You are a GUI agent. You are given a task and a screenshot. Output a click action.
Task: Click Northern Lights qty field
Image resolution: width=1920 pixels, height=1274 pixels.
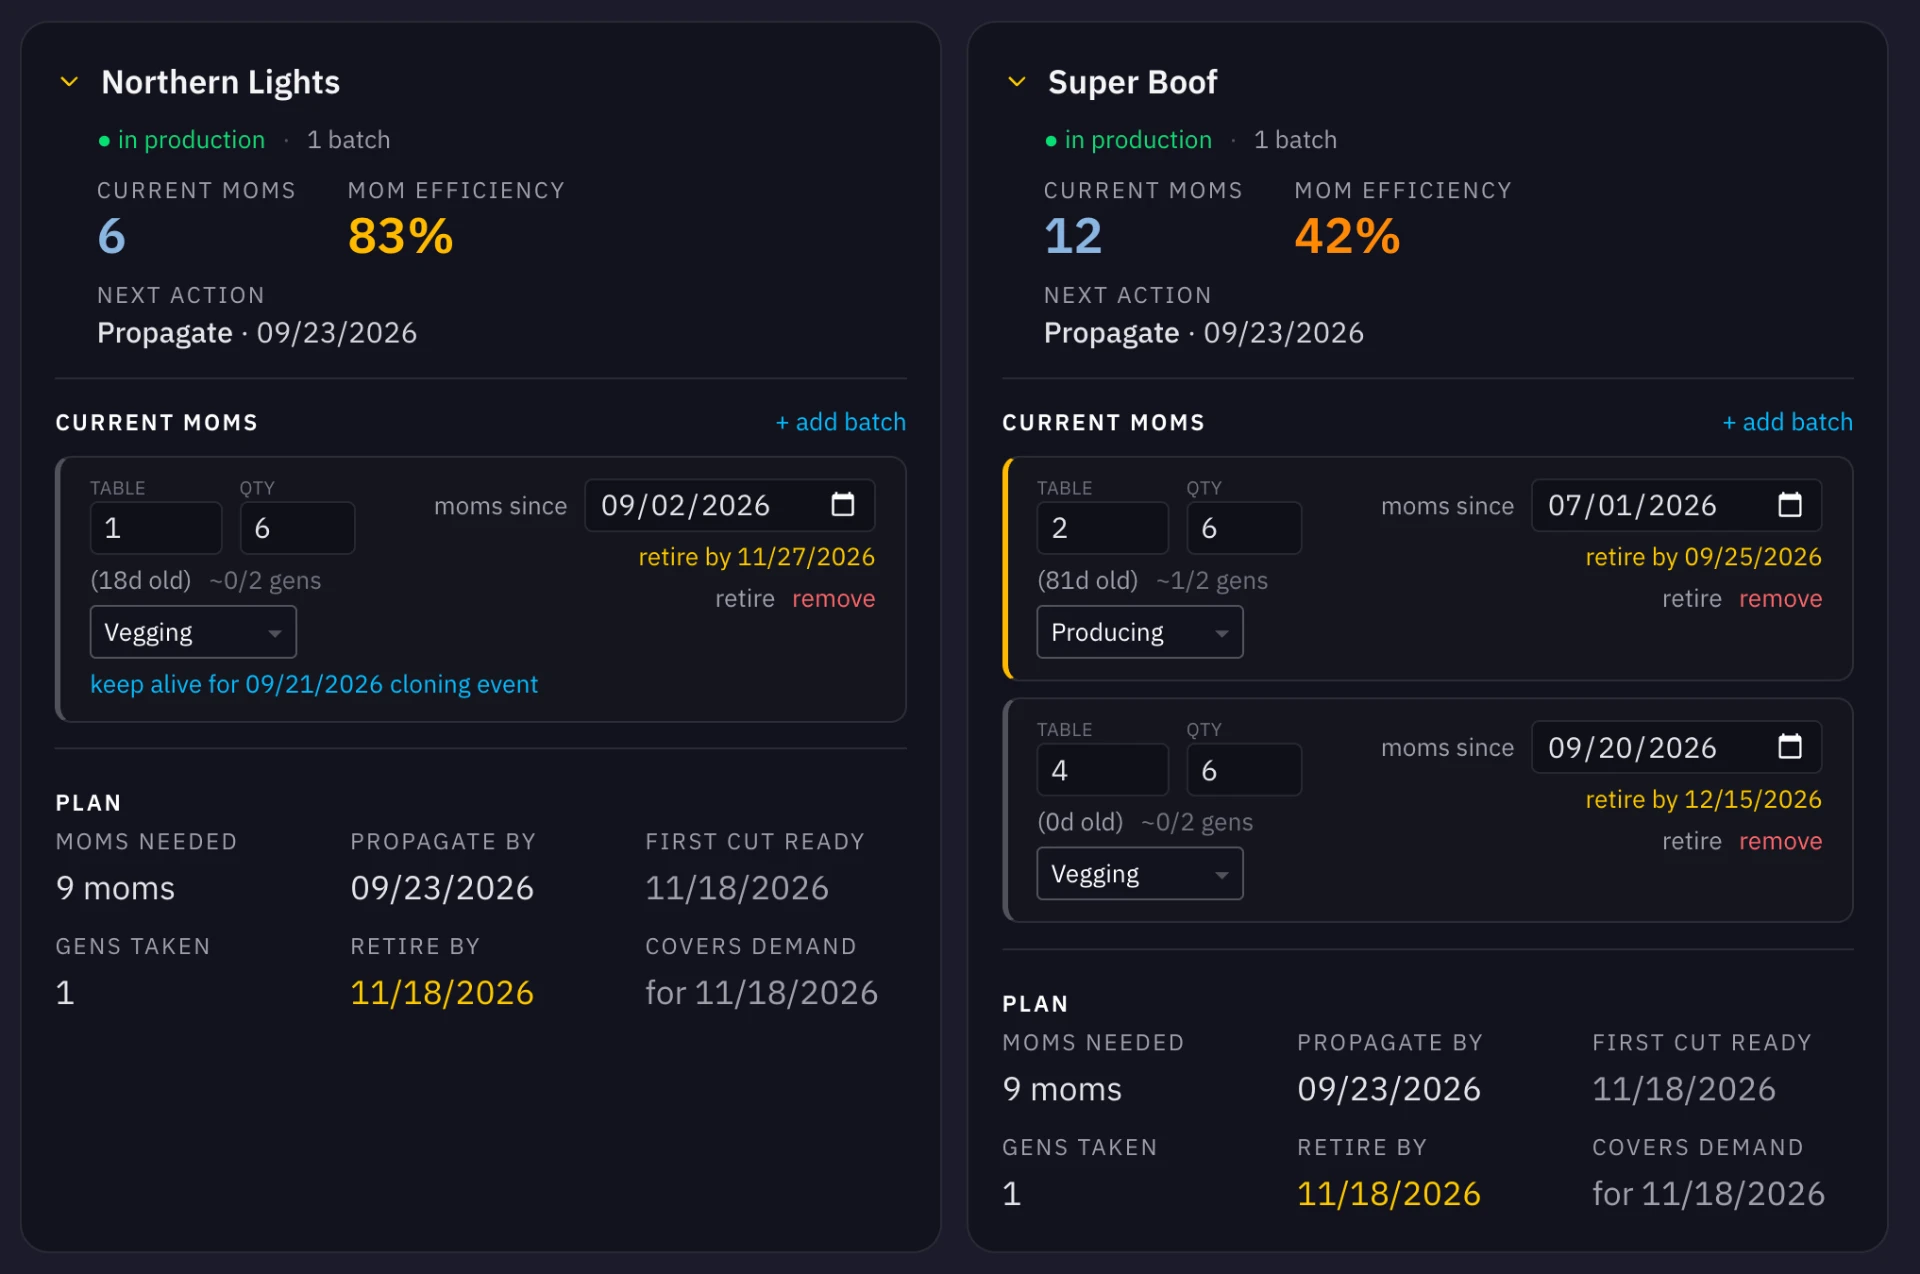coord(298,528)
